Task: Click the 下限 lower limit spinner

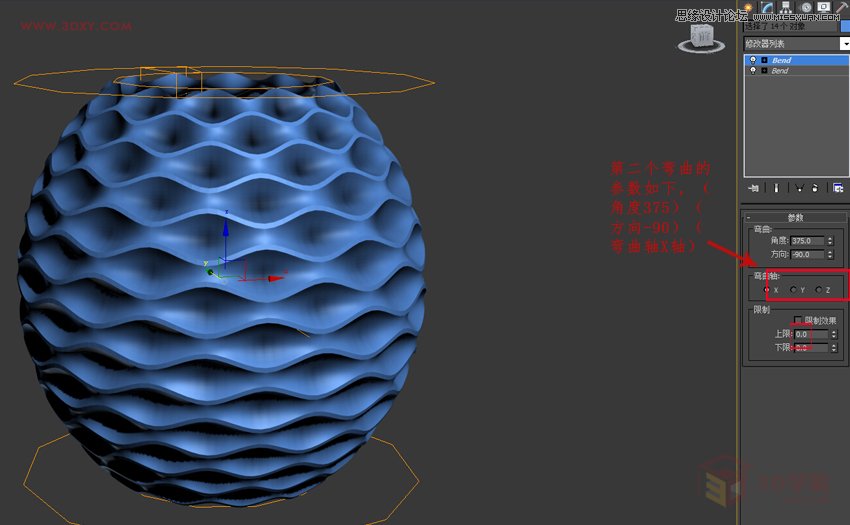Action: coord(834,347)
